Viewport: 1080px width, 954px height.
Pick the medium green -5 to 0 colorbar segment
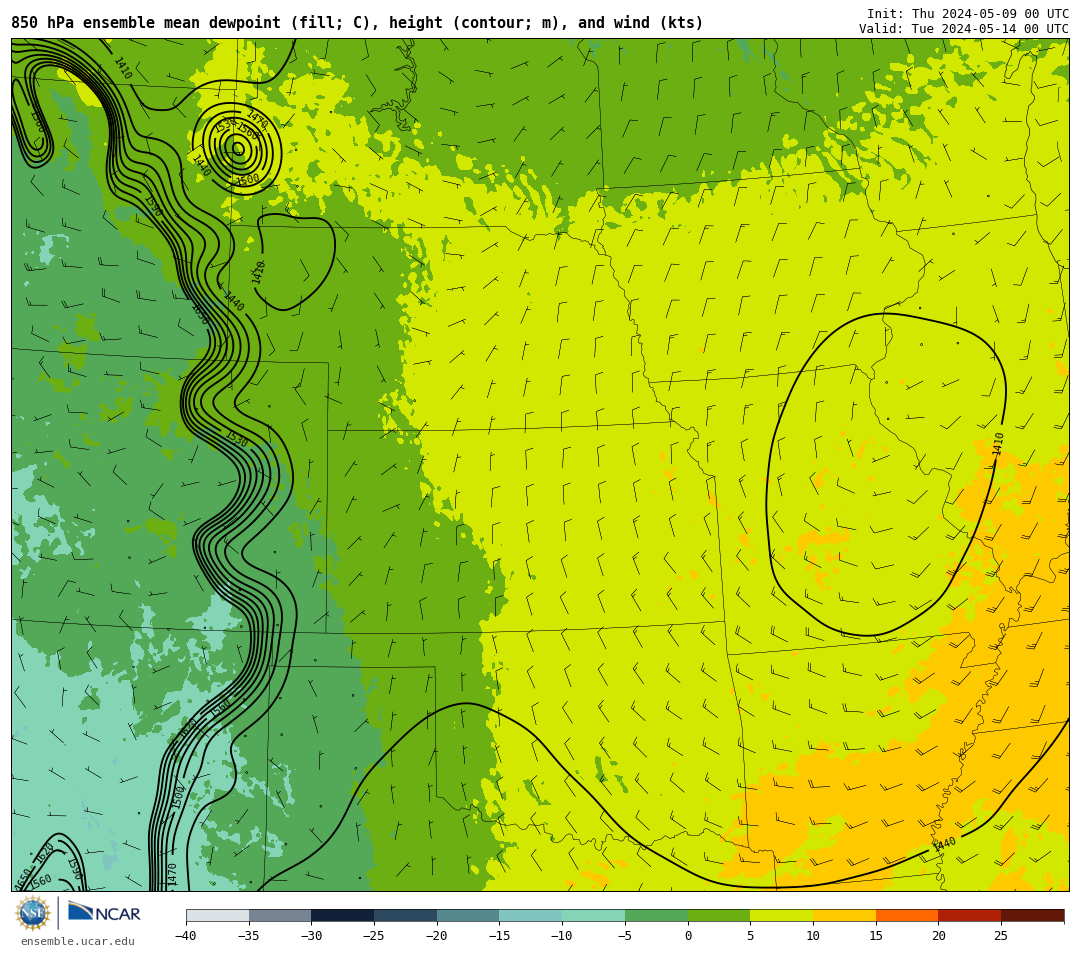(x=656, y=915)
